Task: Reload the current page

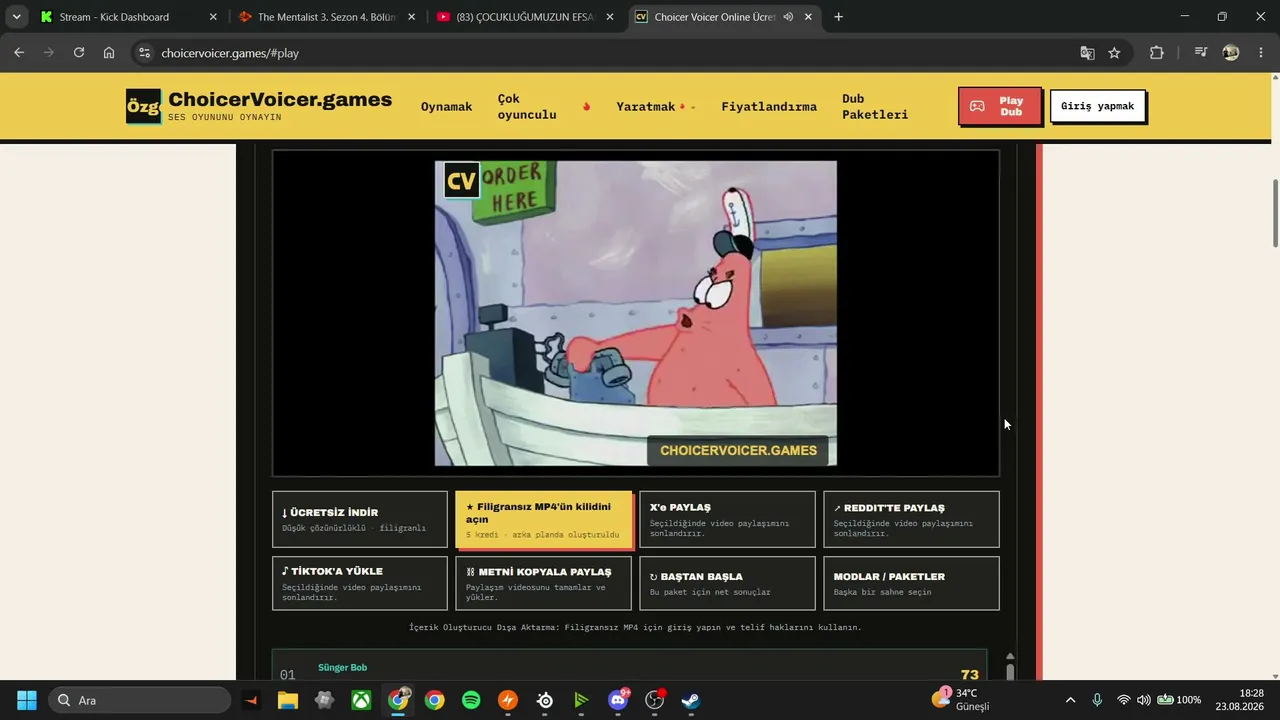Action: (x=79, y=53)
